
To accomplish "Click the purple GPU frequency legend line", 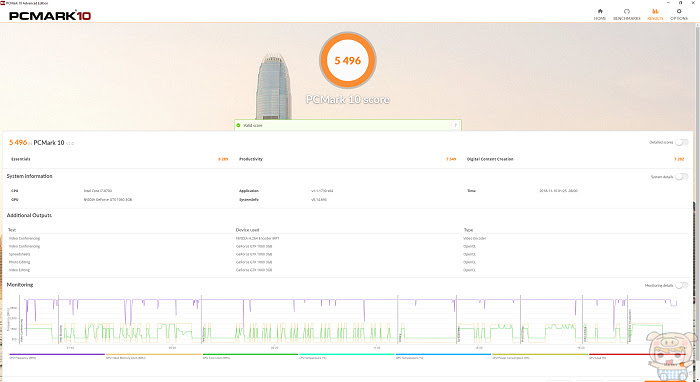I will 57,354.
